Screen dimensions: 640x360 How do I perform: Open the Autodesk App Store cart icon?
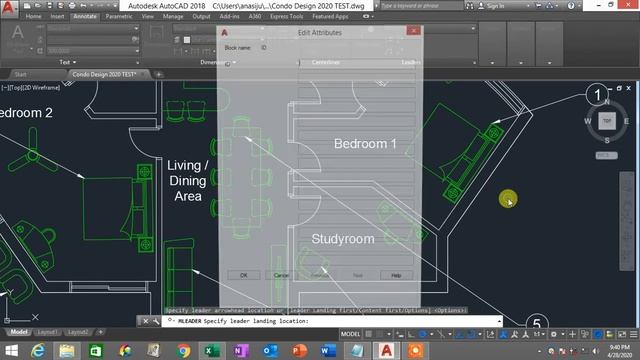click(x=539, y=6)
